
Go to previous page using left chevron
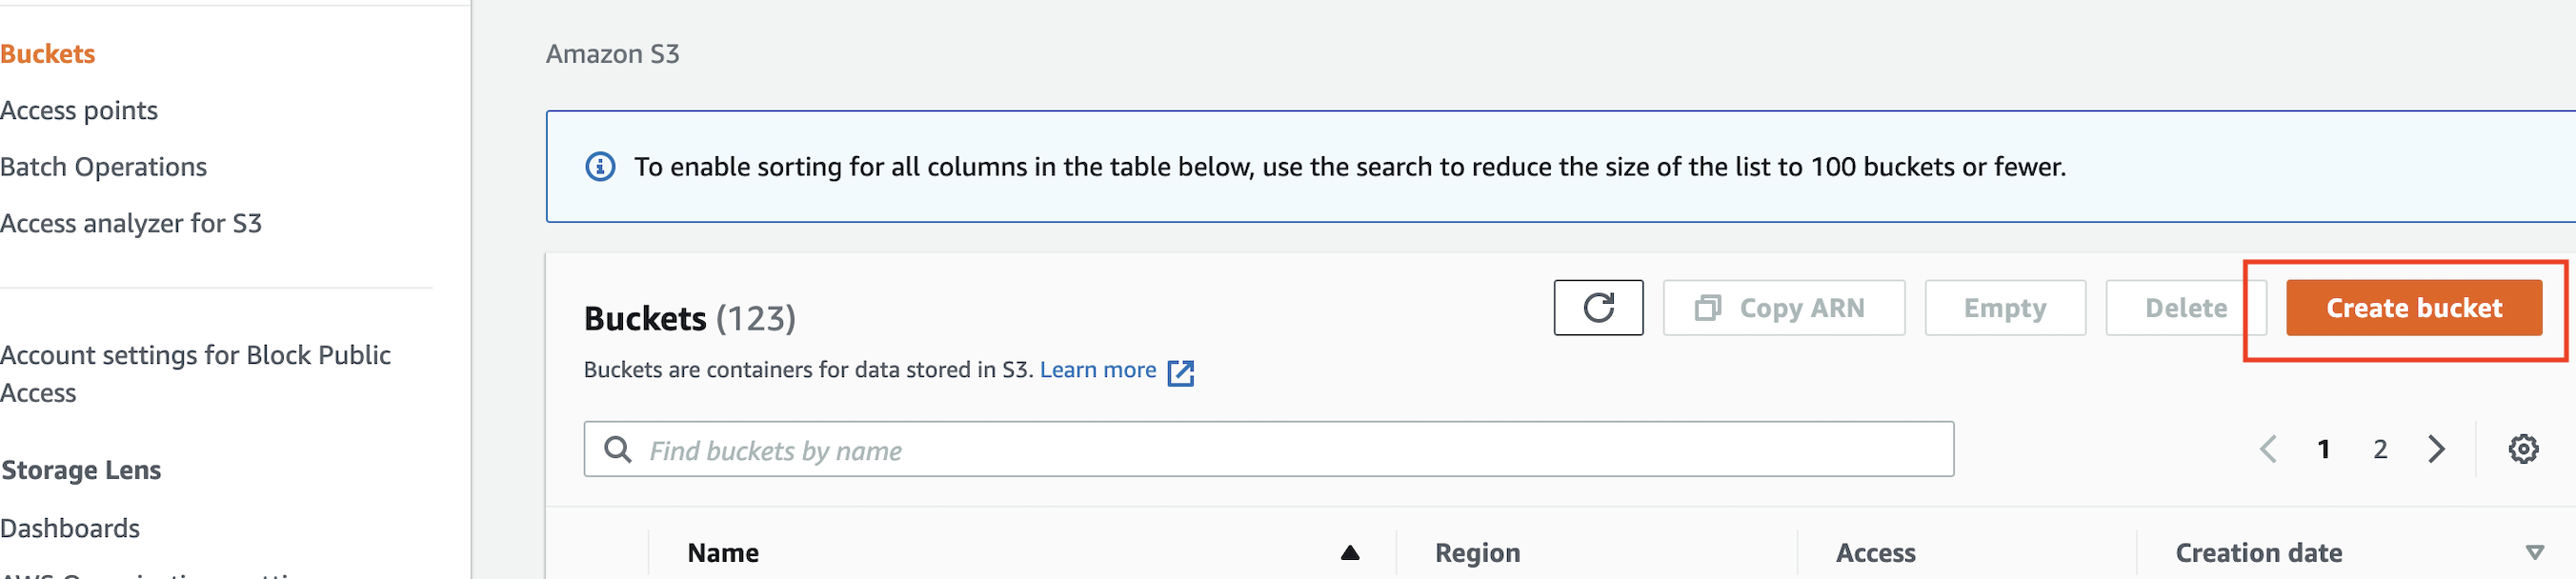[2268, 449]
